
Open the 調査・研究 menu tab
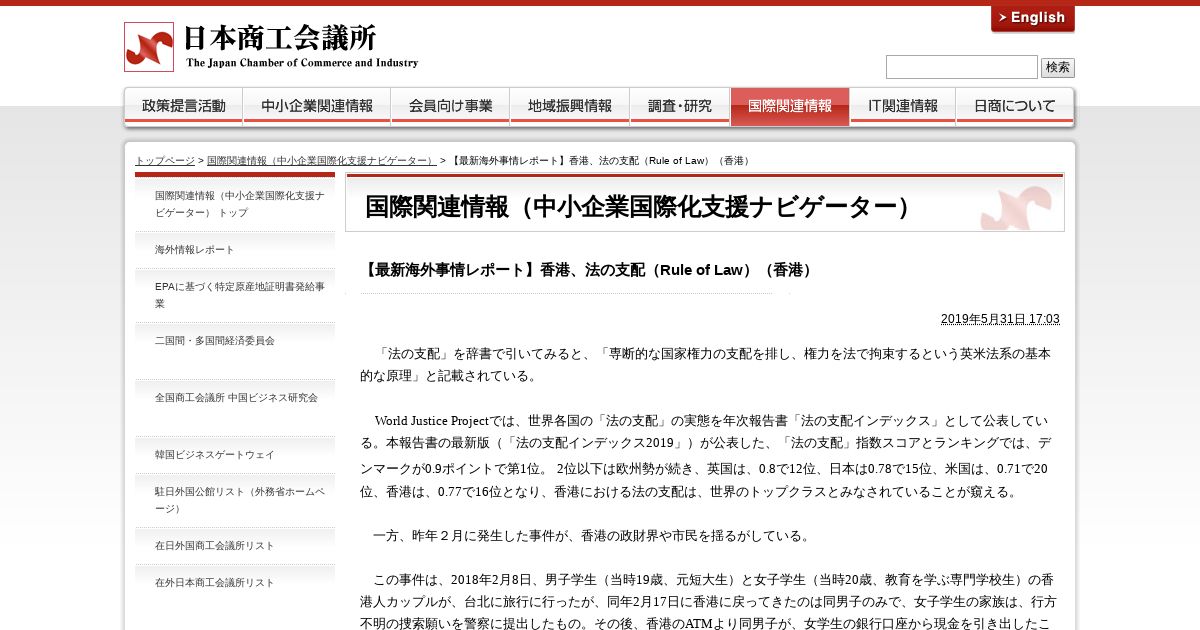680,106
